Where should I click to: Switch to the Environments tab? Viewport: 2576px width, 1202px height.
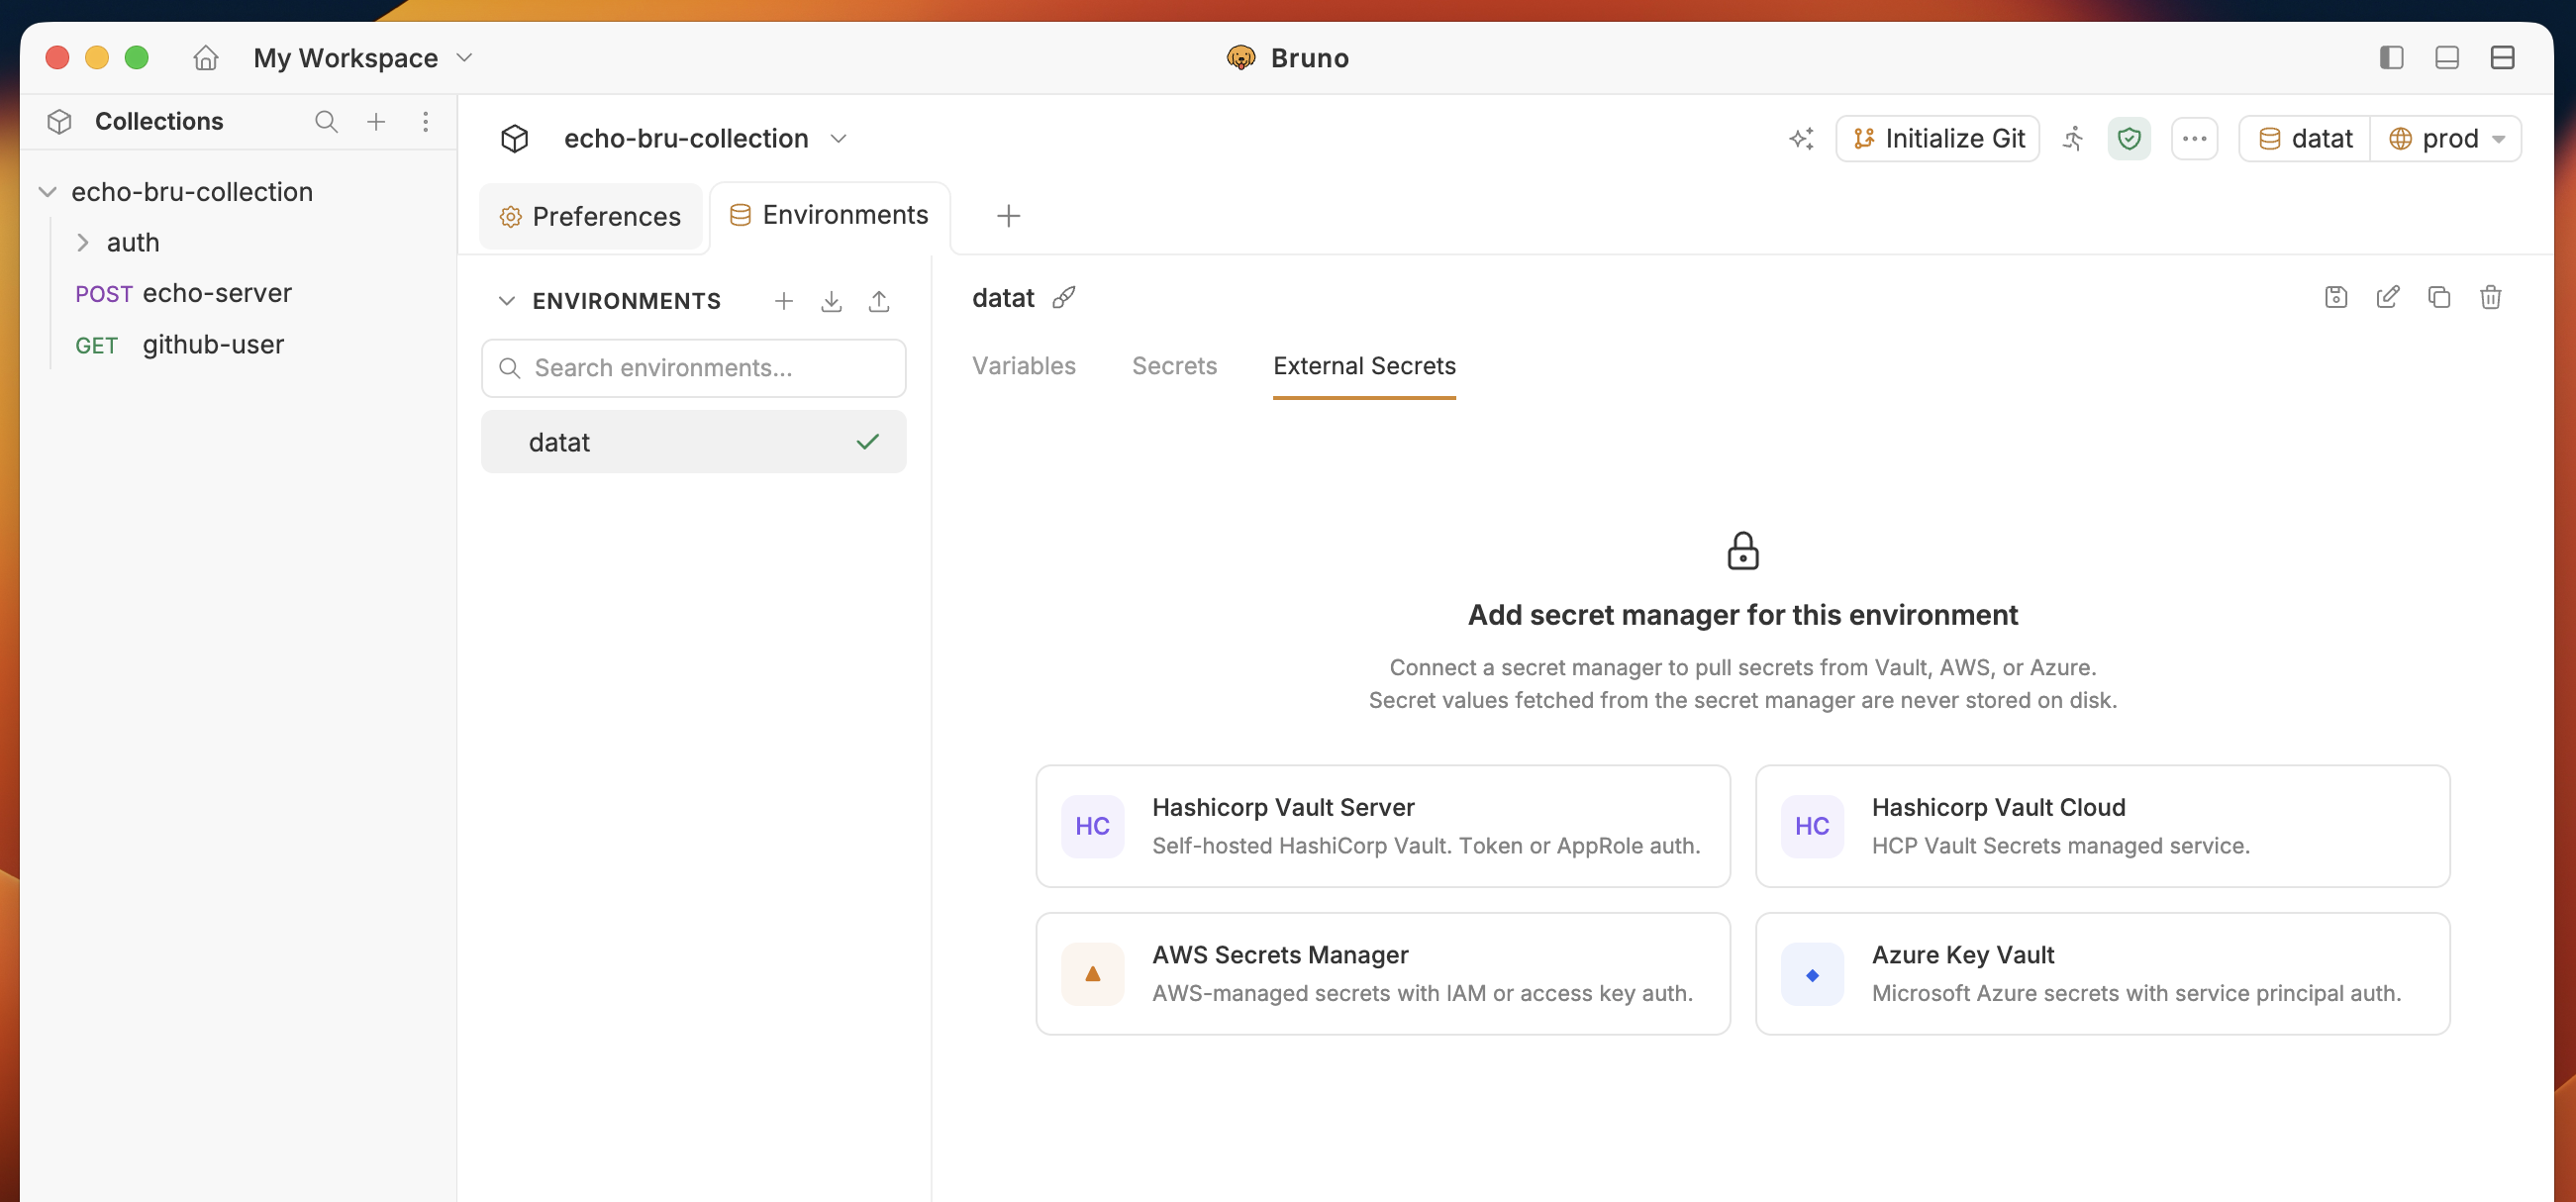(x=829, y=215)
